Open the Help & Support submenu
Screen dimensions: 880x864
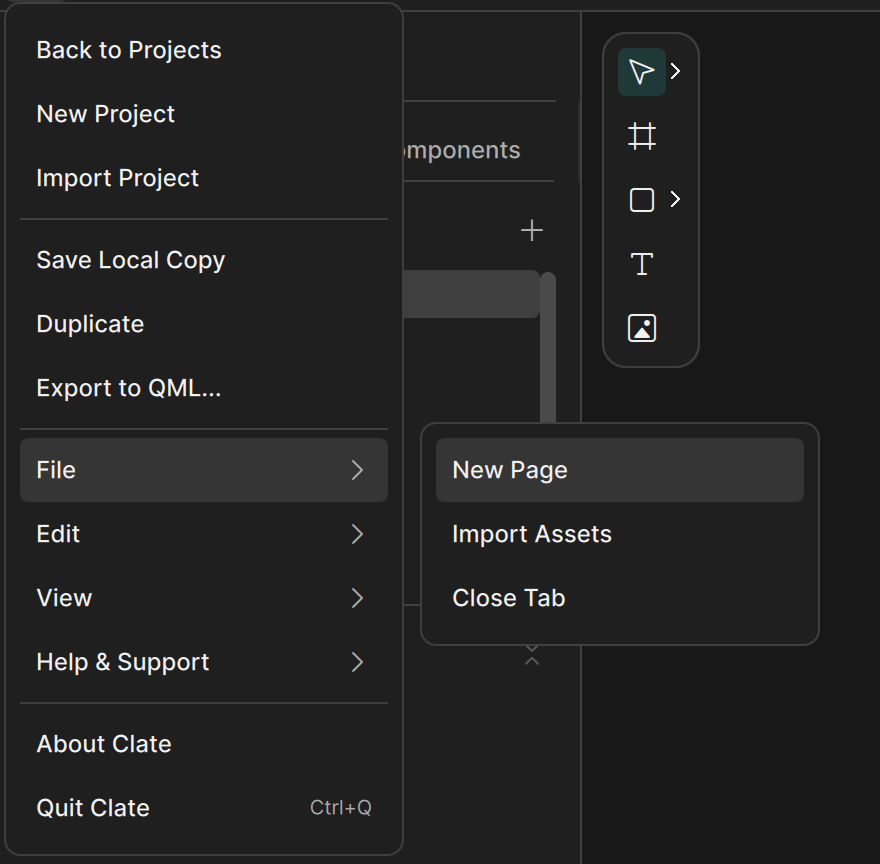coord(204,662)
